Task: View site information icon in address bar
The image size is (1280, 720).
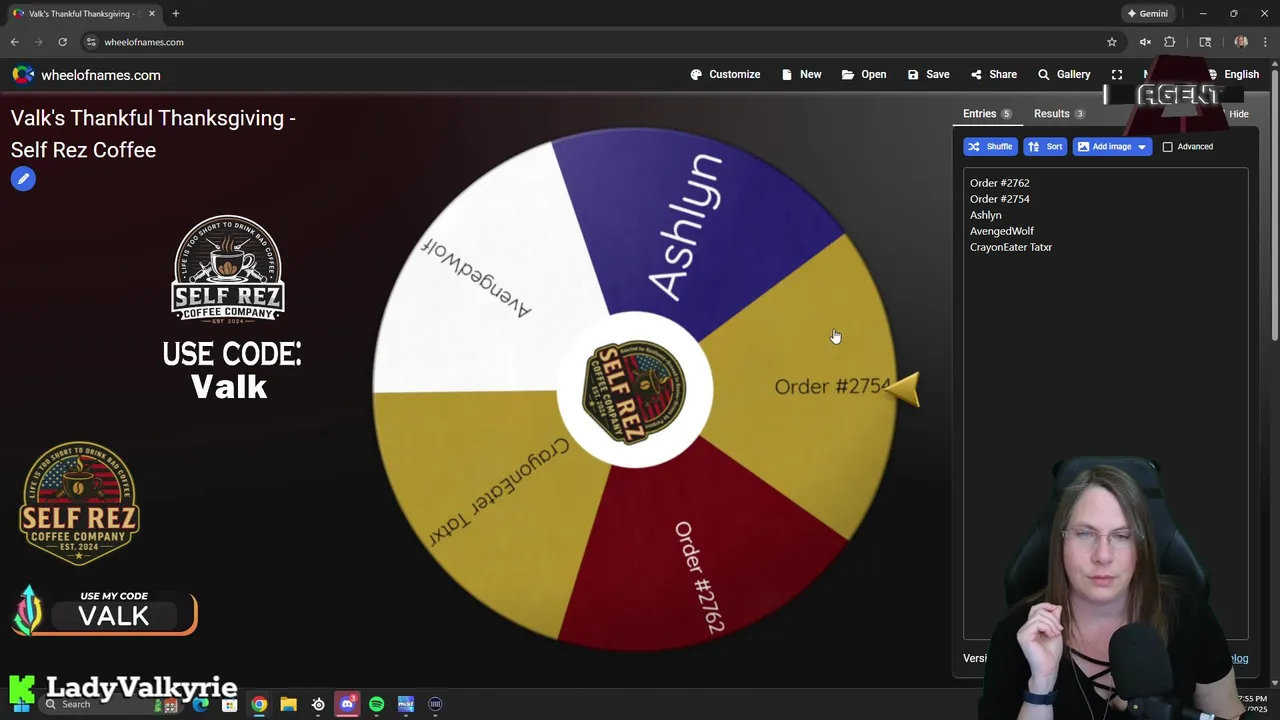Action: click(x=91, y=42)
